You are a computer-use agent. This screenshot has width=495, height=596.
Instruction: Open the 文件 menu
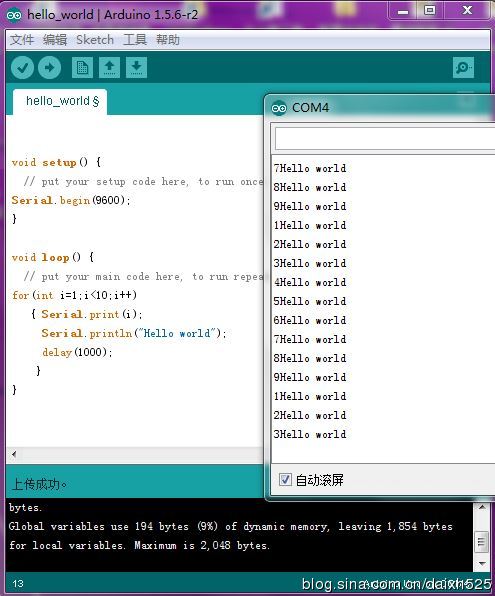coord(22,40)
